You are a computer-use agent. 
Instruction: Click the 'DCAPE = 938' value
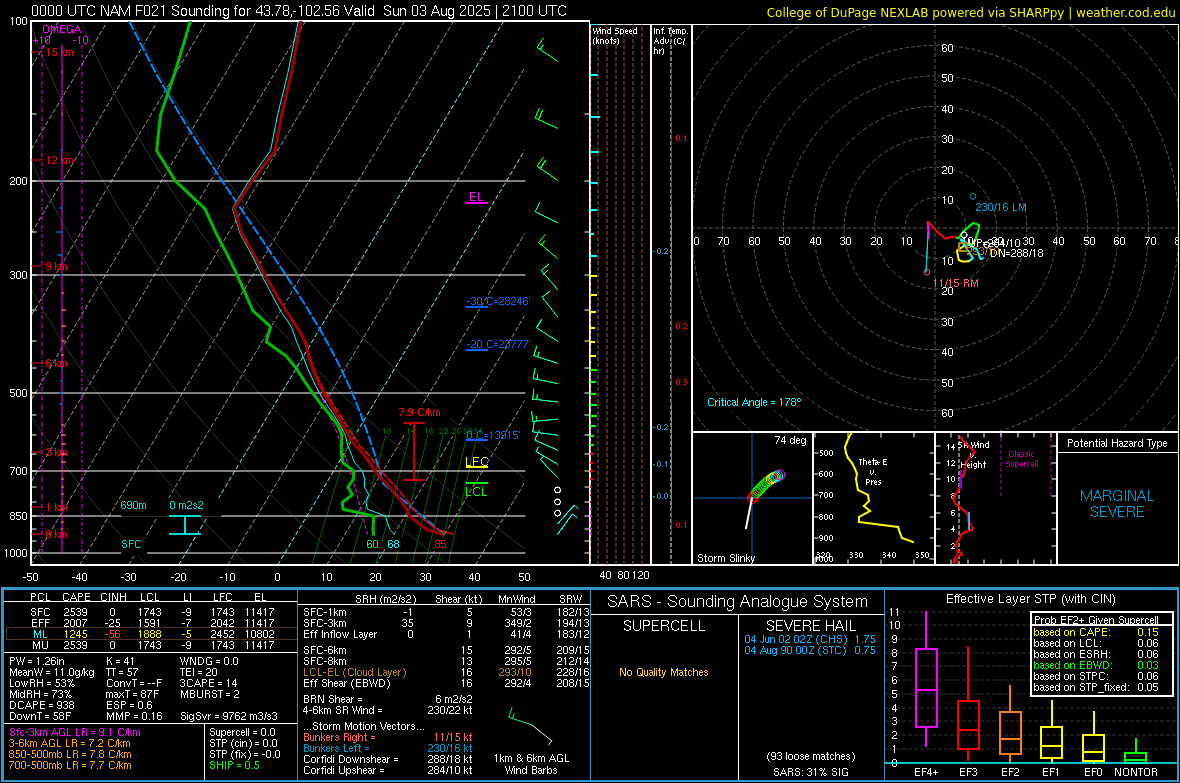pos(41,705)
